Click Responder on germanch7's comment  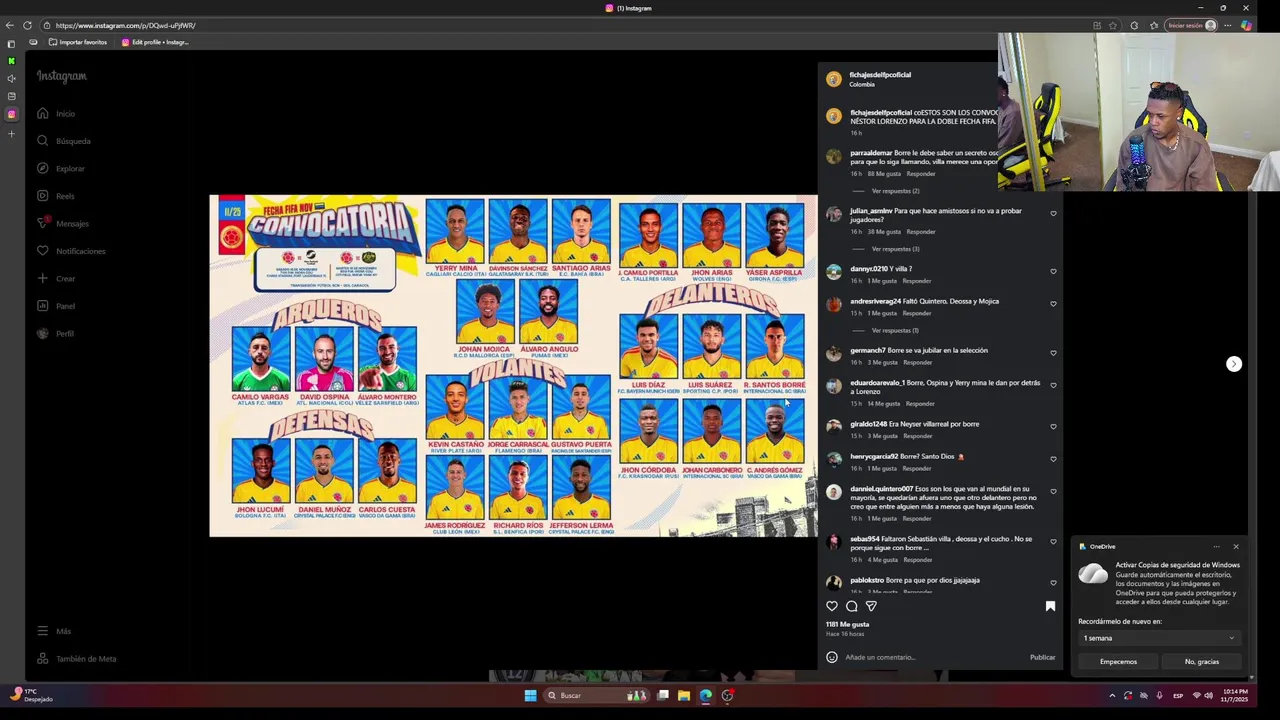point(917,363)
